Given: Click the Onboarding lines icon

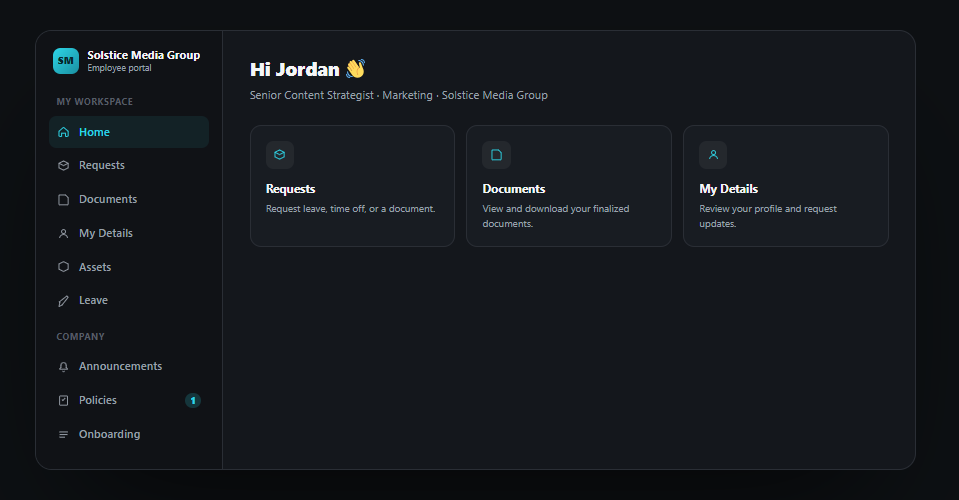Looking at the screenshot, I should (64, 435).
